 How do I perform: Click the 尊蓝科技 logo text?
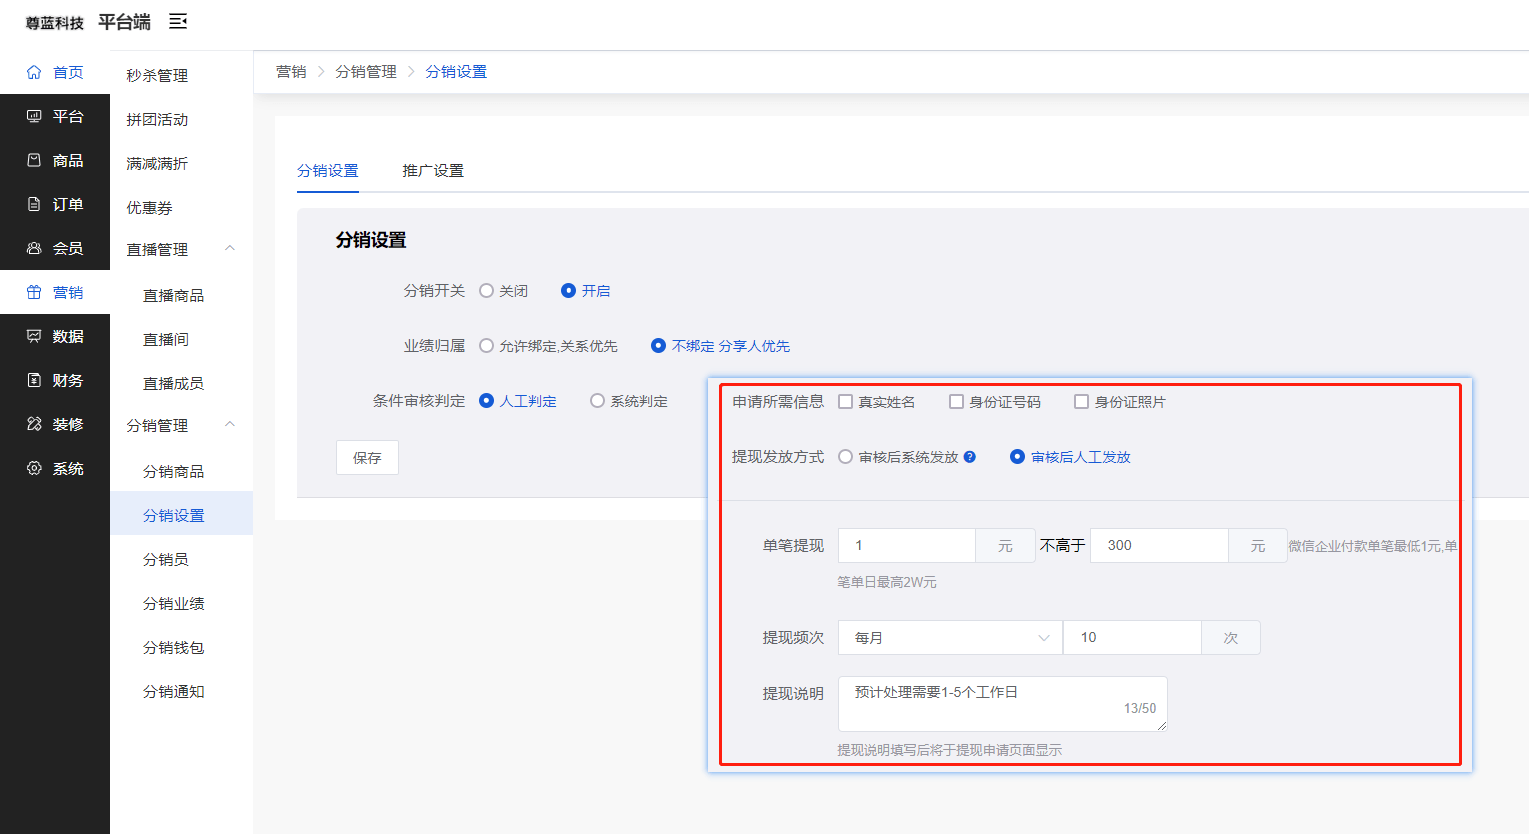click(x=55, y=23)
